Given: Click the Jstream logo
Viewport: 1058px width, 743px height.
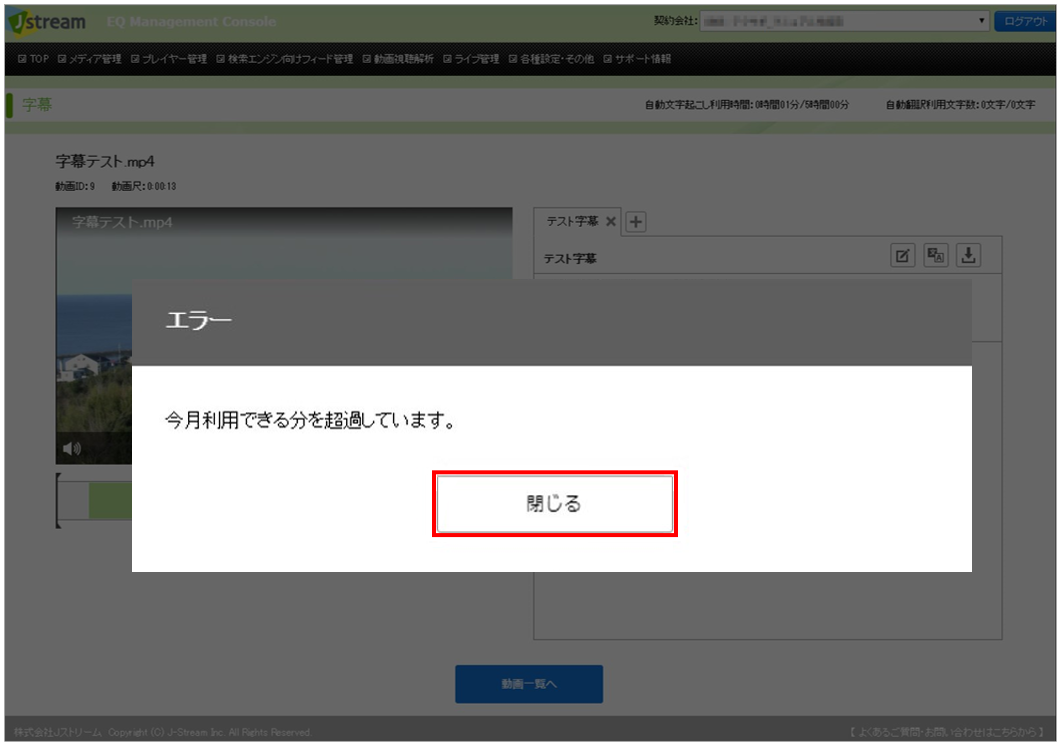Looking at the screenshot, I should tap(47, 22).
